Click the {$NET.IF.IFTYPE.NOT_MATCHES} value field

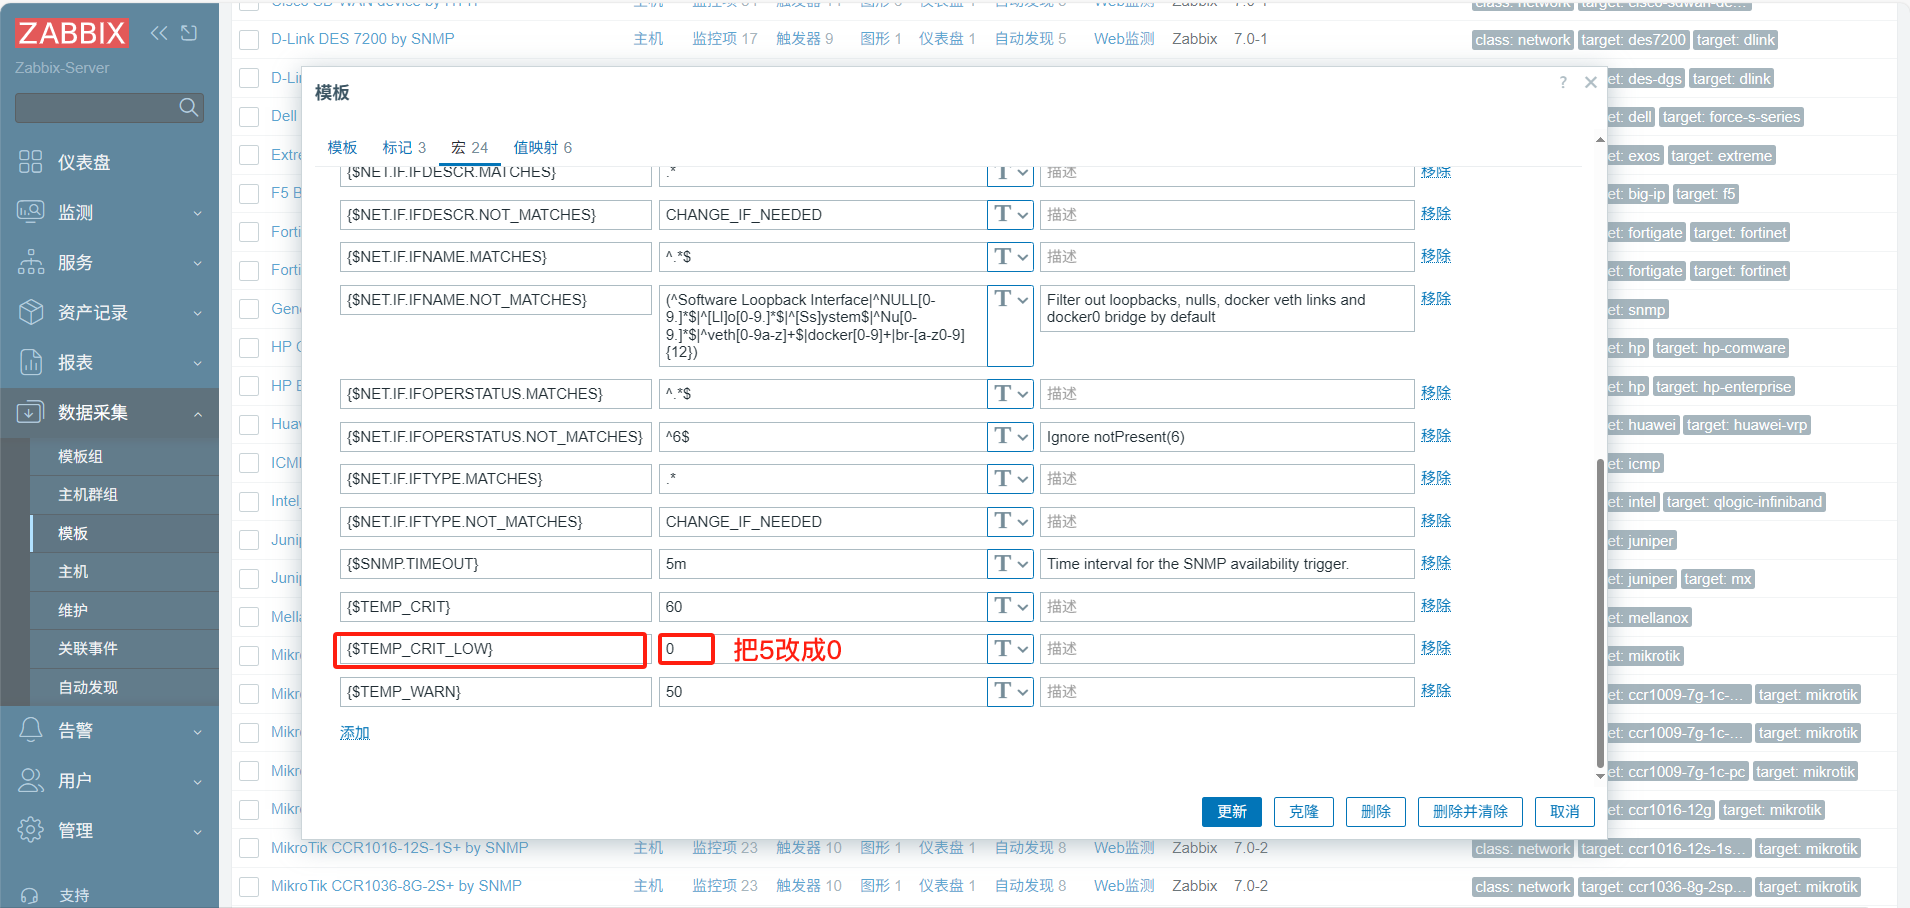(x=822, y=522)
